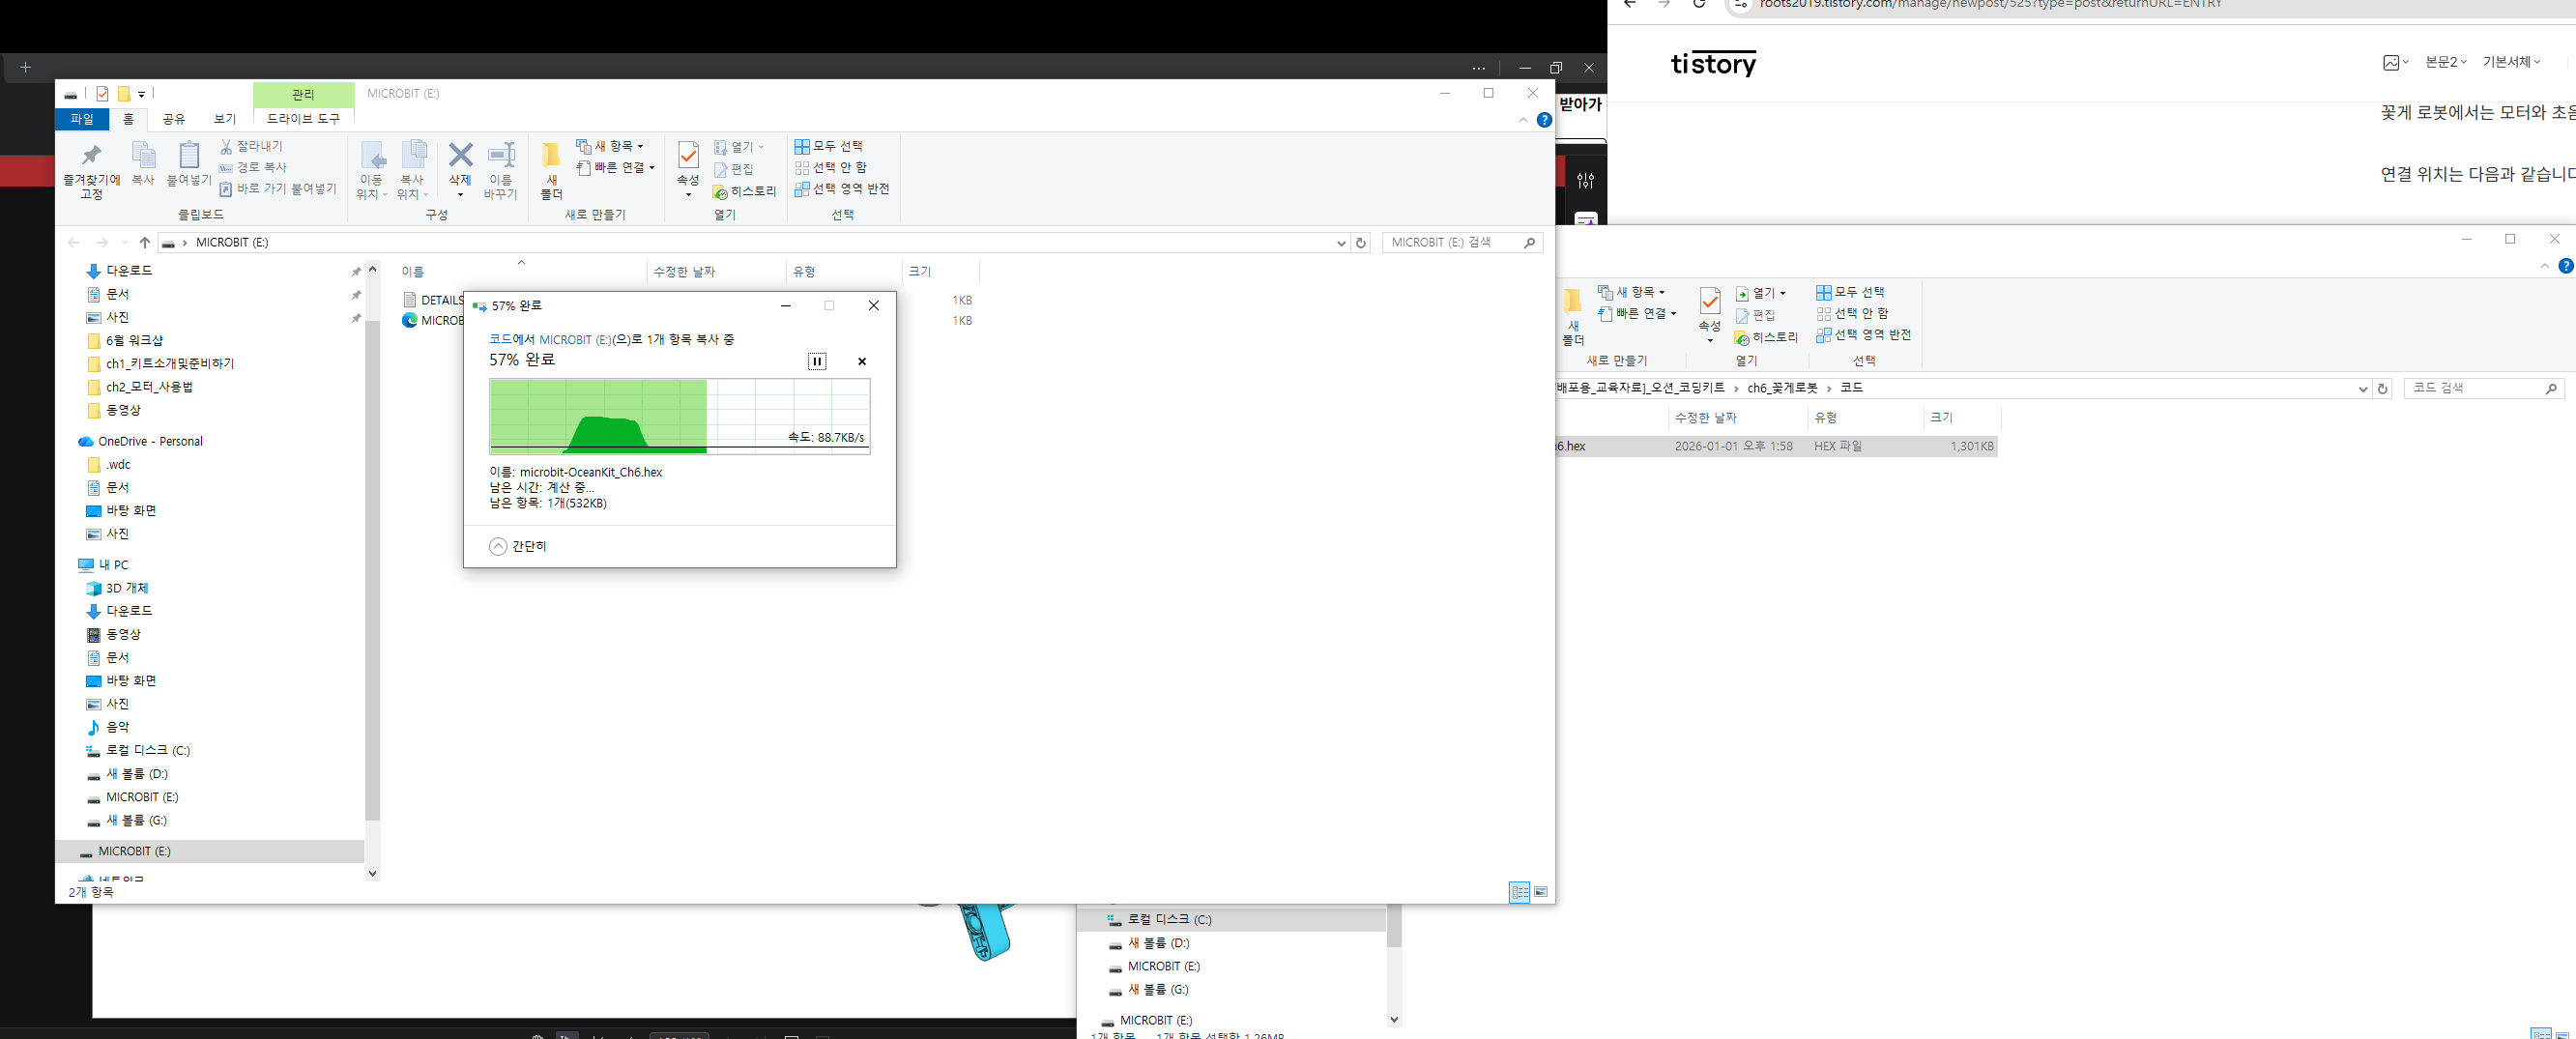
Task: Switch to details view in status bar
Action: (x=1520, y=892)
